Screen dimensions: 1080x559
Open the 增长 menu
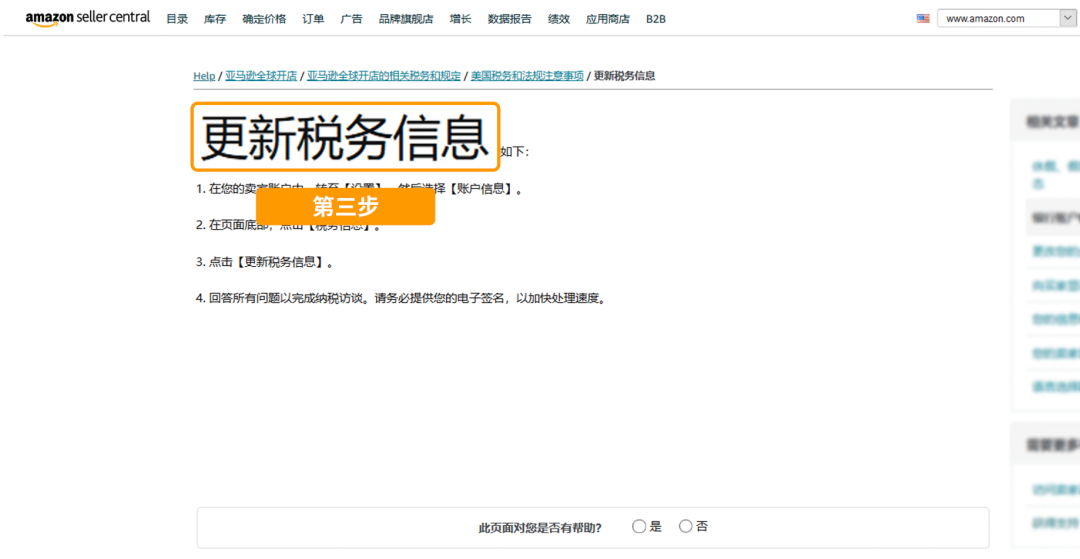click(x=460, y=19)
